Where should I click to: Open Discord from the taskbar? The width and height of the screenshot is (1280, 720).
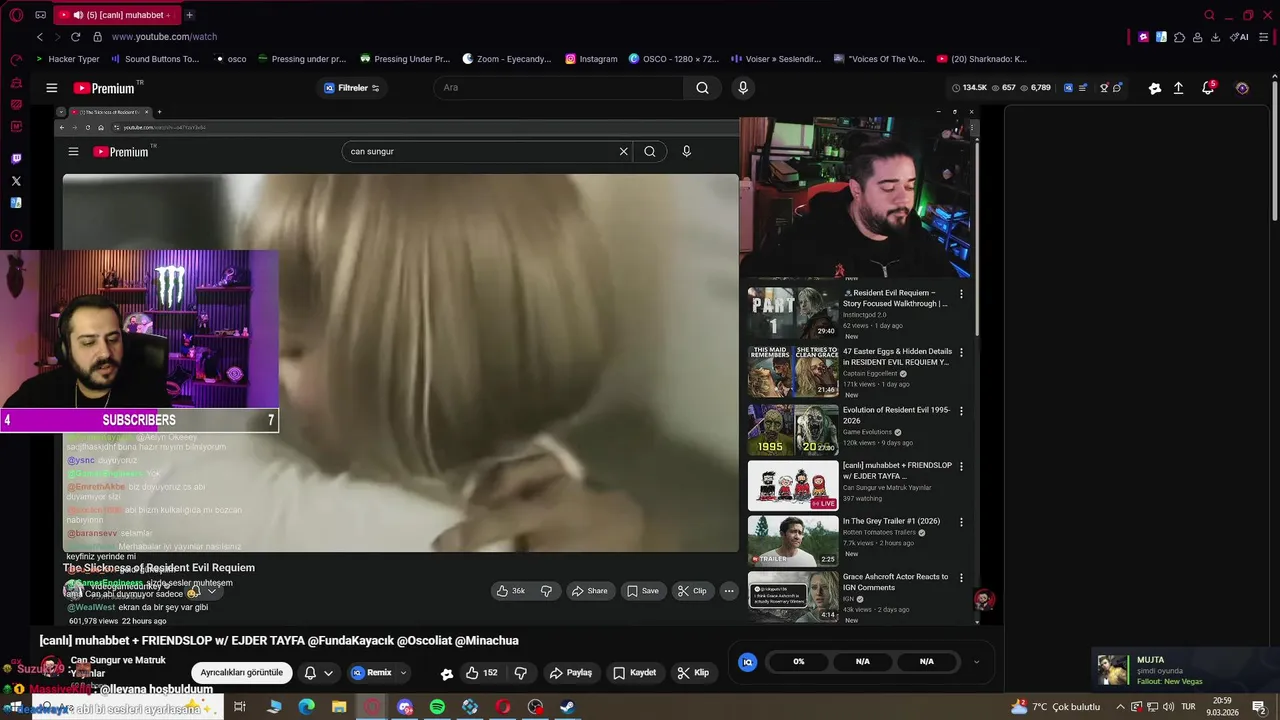pyautogui.click(x=405, y=707)
